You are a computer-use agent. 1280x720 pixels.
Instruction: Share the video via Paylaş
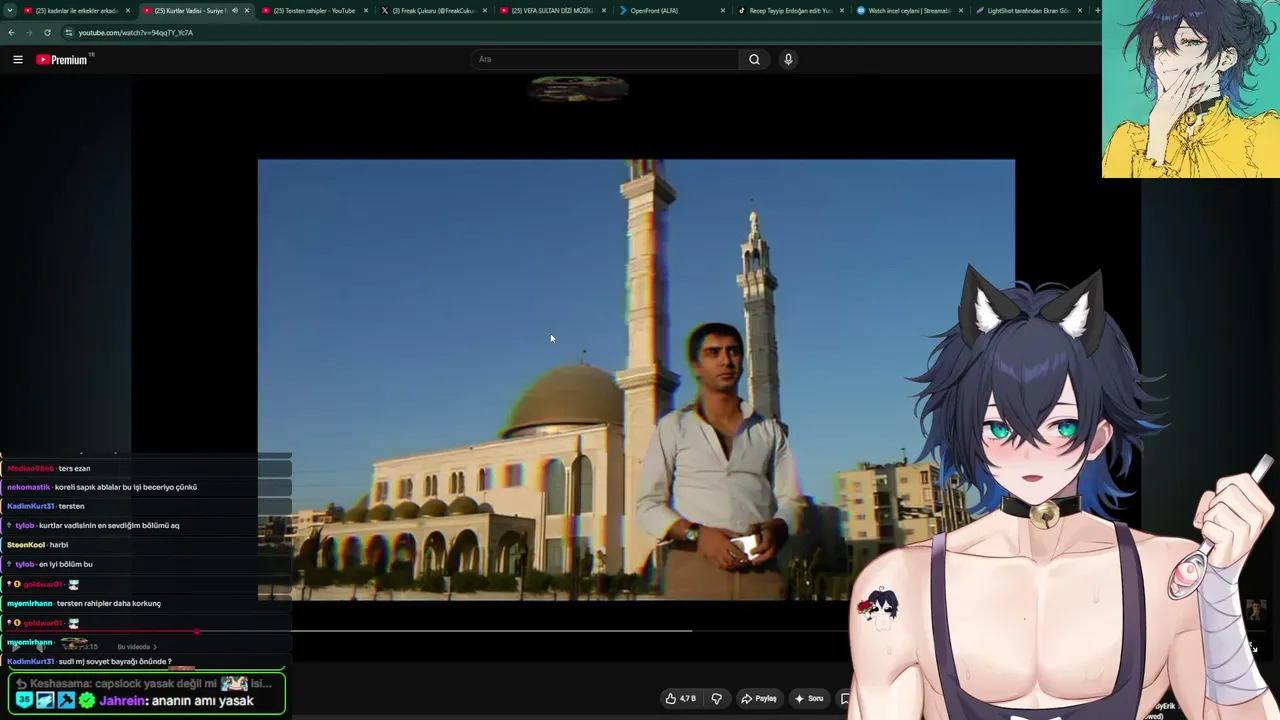[x=759, y=699]
